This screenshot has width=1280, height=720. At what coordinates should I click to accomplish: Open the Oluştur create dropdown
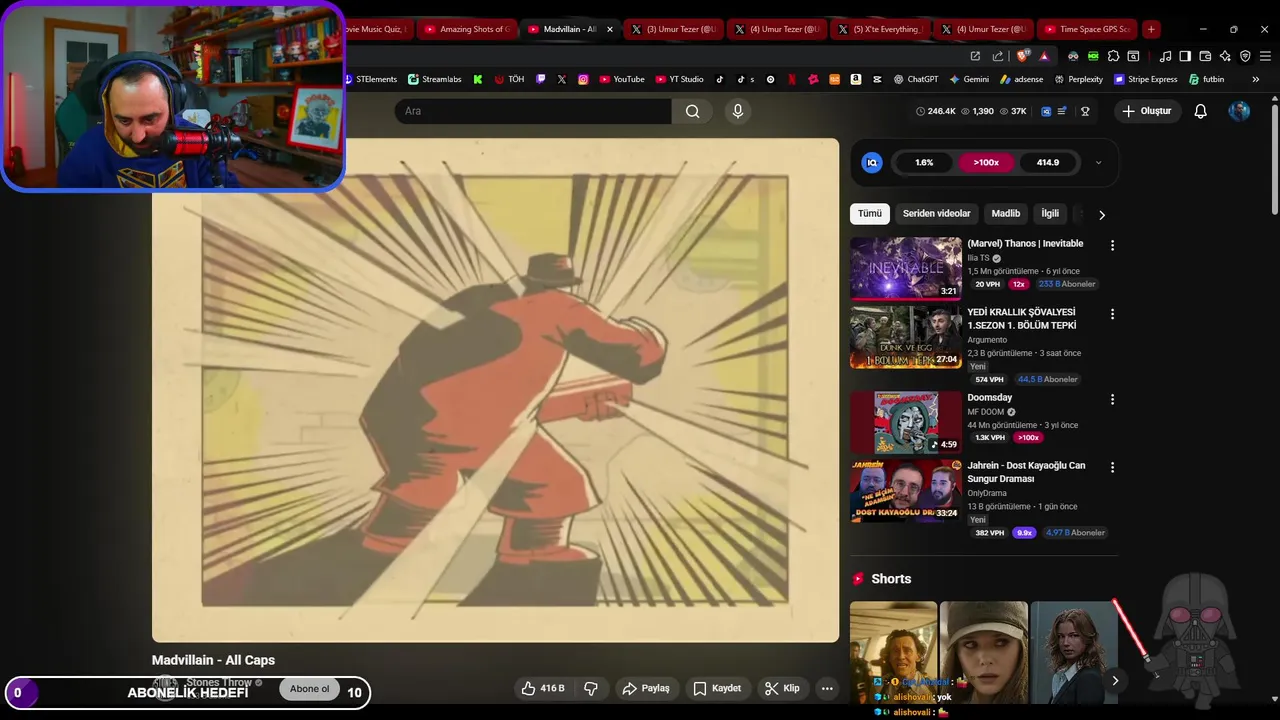tap(1147, 111)
